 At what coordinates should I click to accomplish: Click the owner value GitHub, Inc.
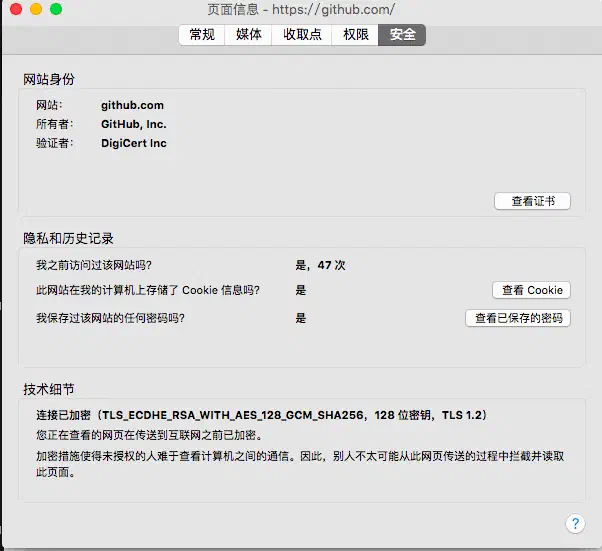pos(134,124)
